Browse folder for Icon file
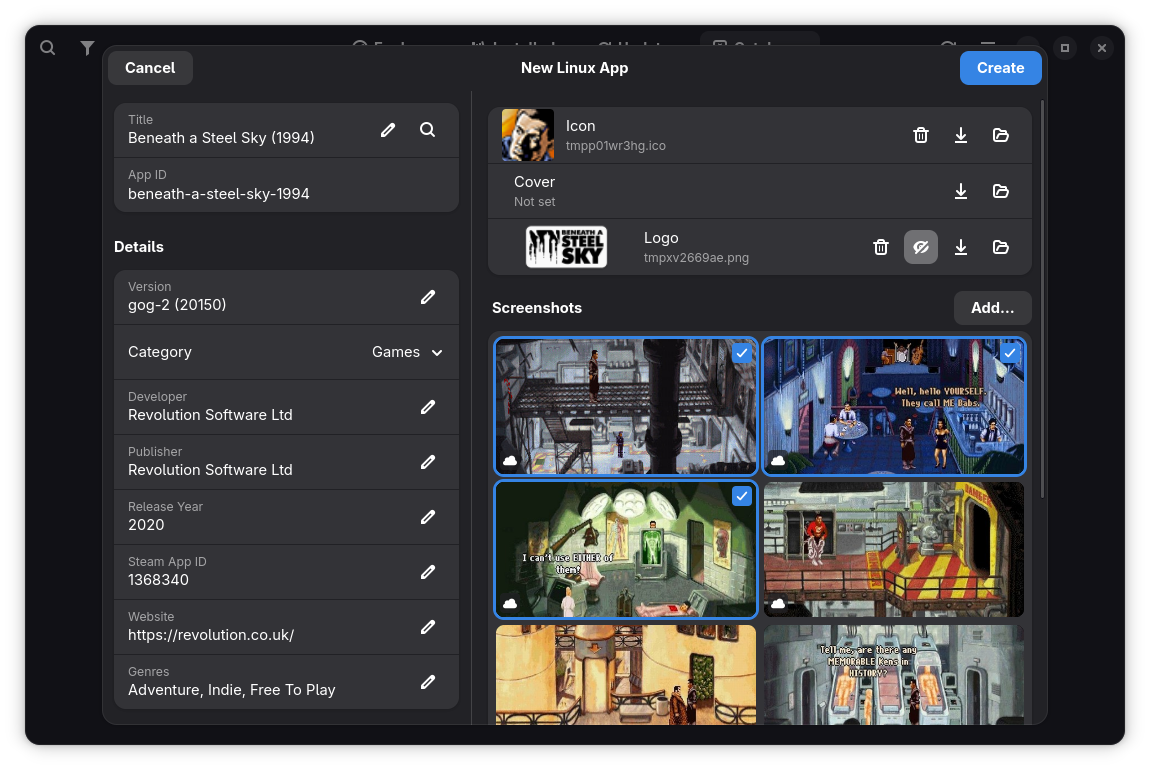1150x770 pixels. 1000,135
